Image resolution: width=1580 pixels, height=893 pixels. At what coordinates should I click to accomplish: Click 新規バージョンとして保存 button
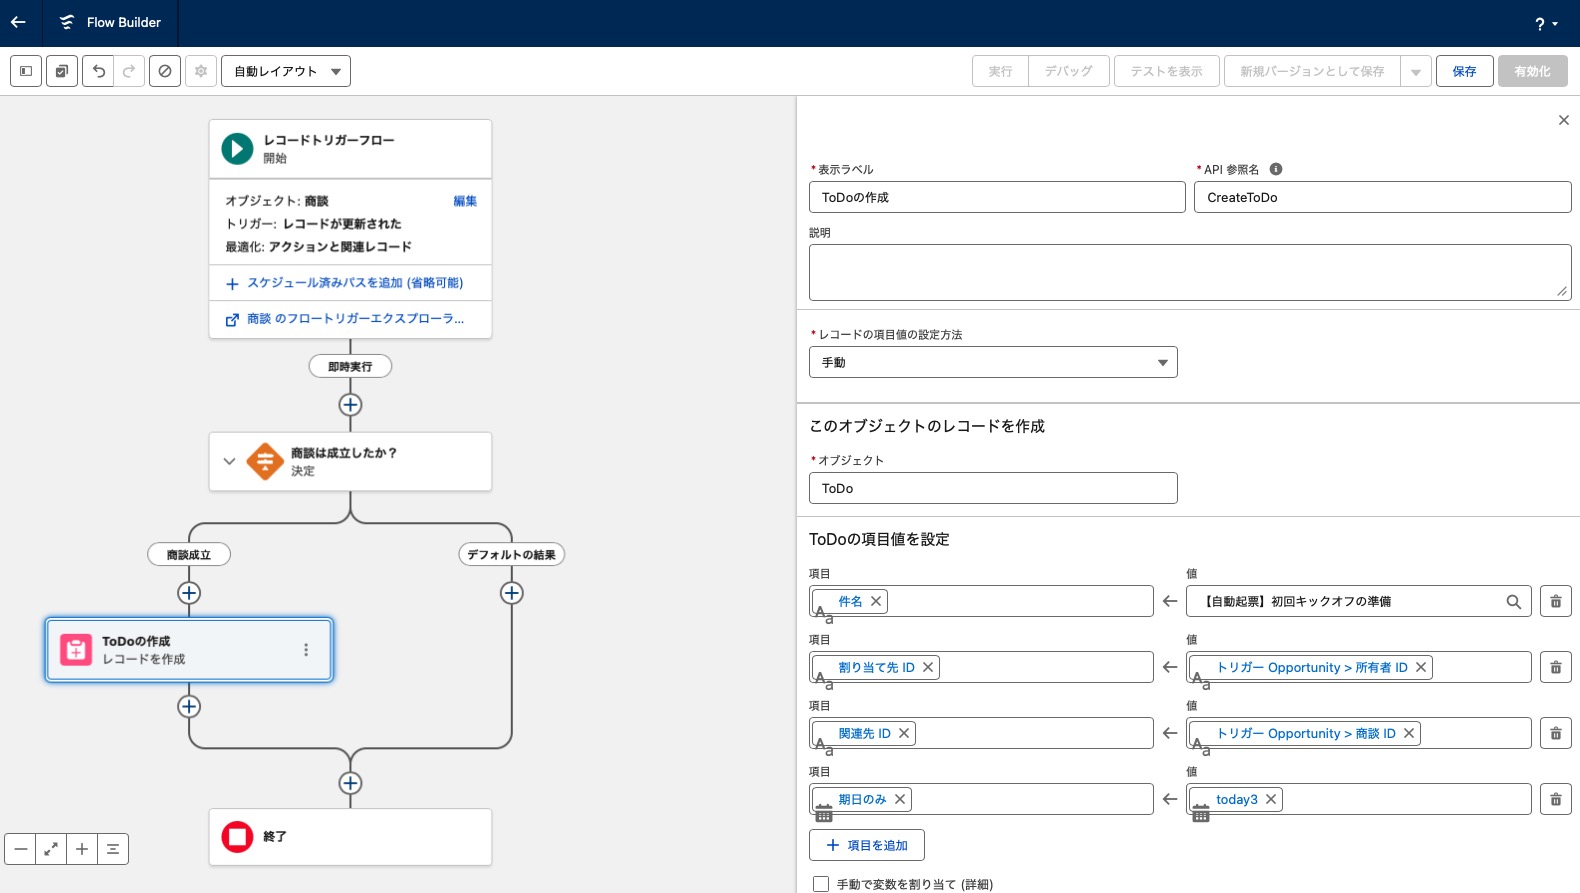point(1312,71)
